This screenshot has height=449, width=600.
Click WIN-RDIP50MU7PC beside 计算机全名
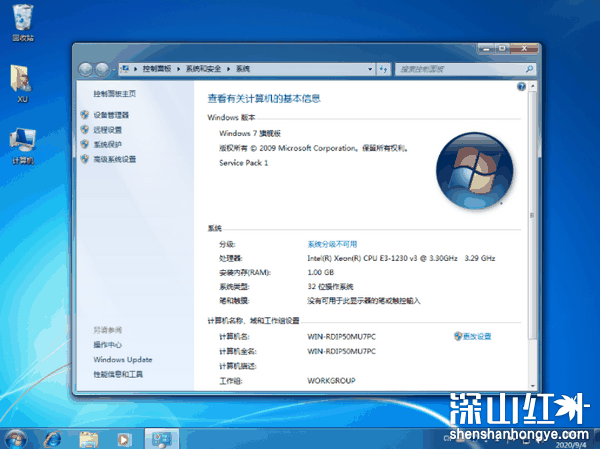(x=341, y=351)
